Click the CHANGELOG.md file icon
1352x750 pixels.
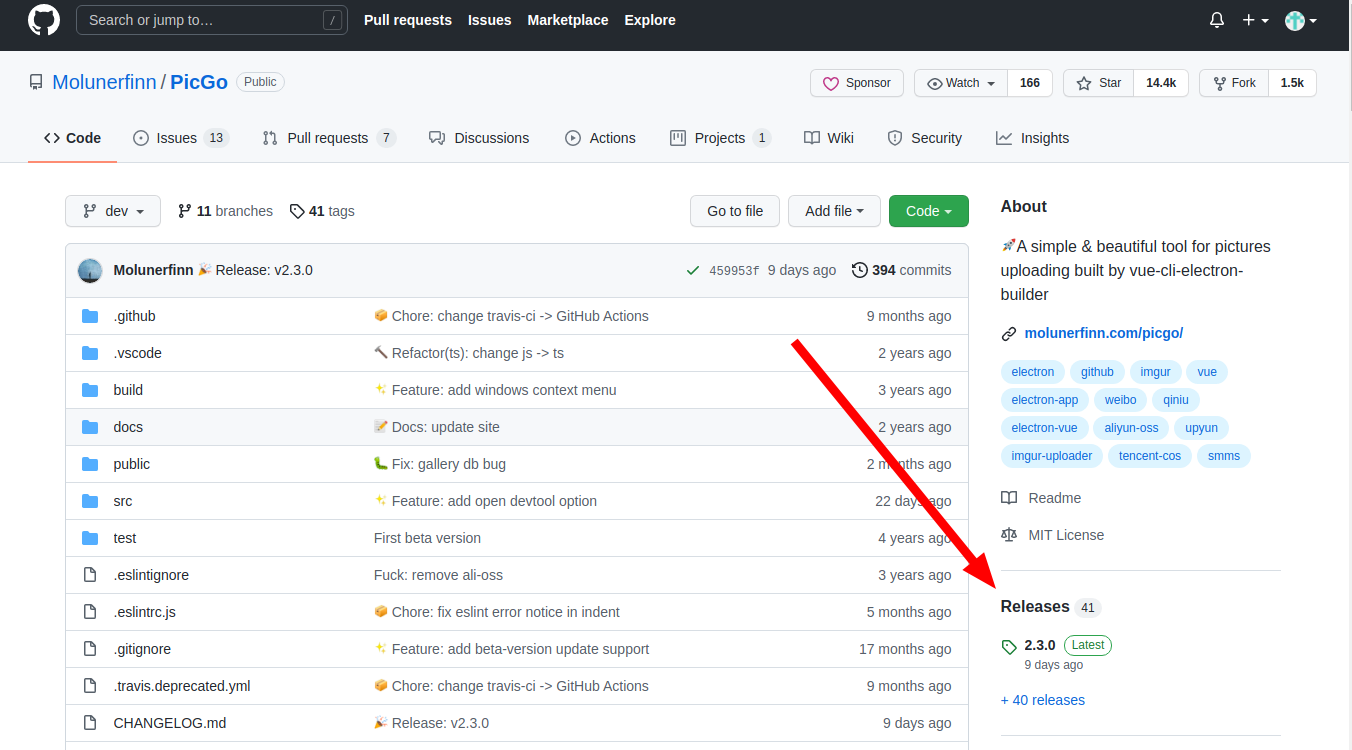(90, 723)
